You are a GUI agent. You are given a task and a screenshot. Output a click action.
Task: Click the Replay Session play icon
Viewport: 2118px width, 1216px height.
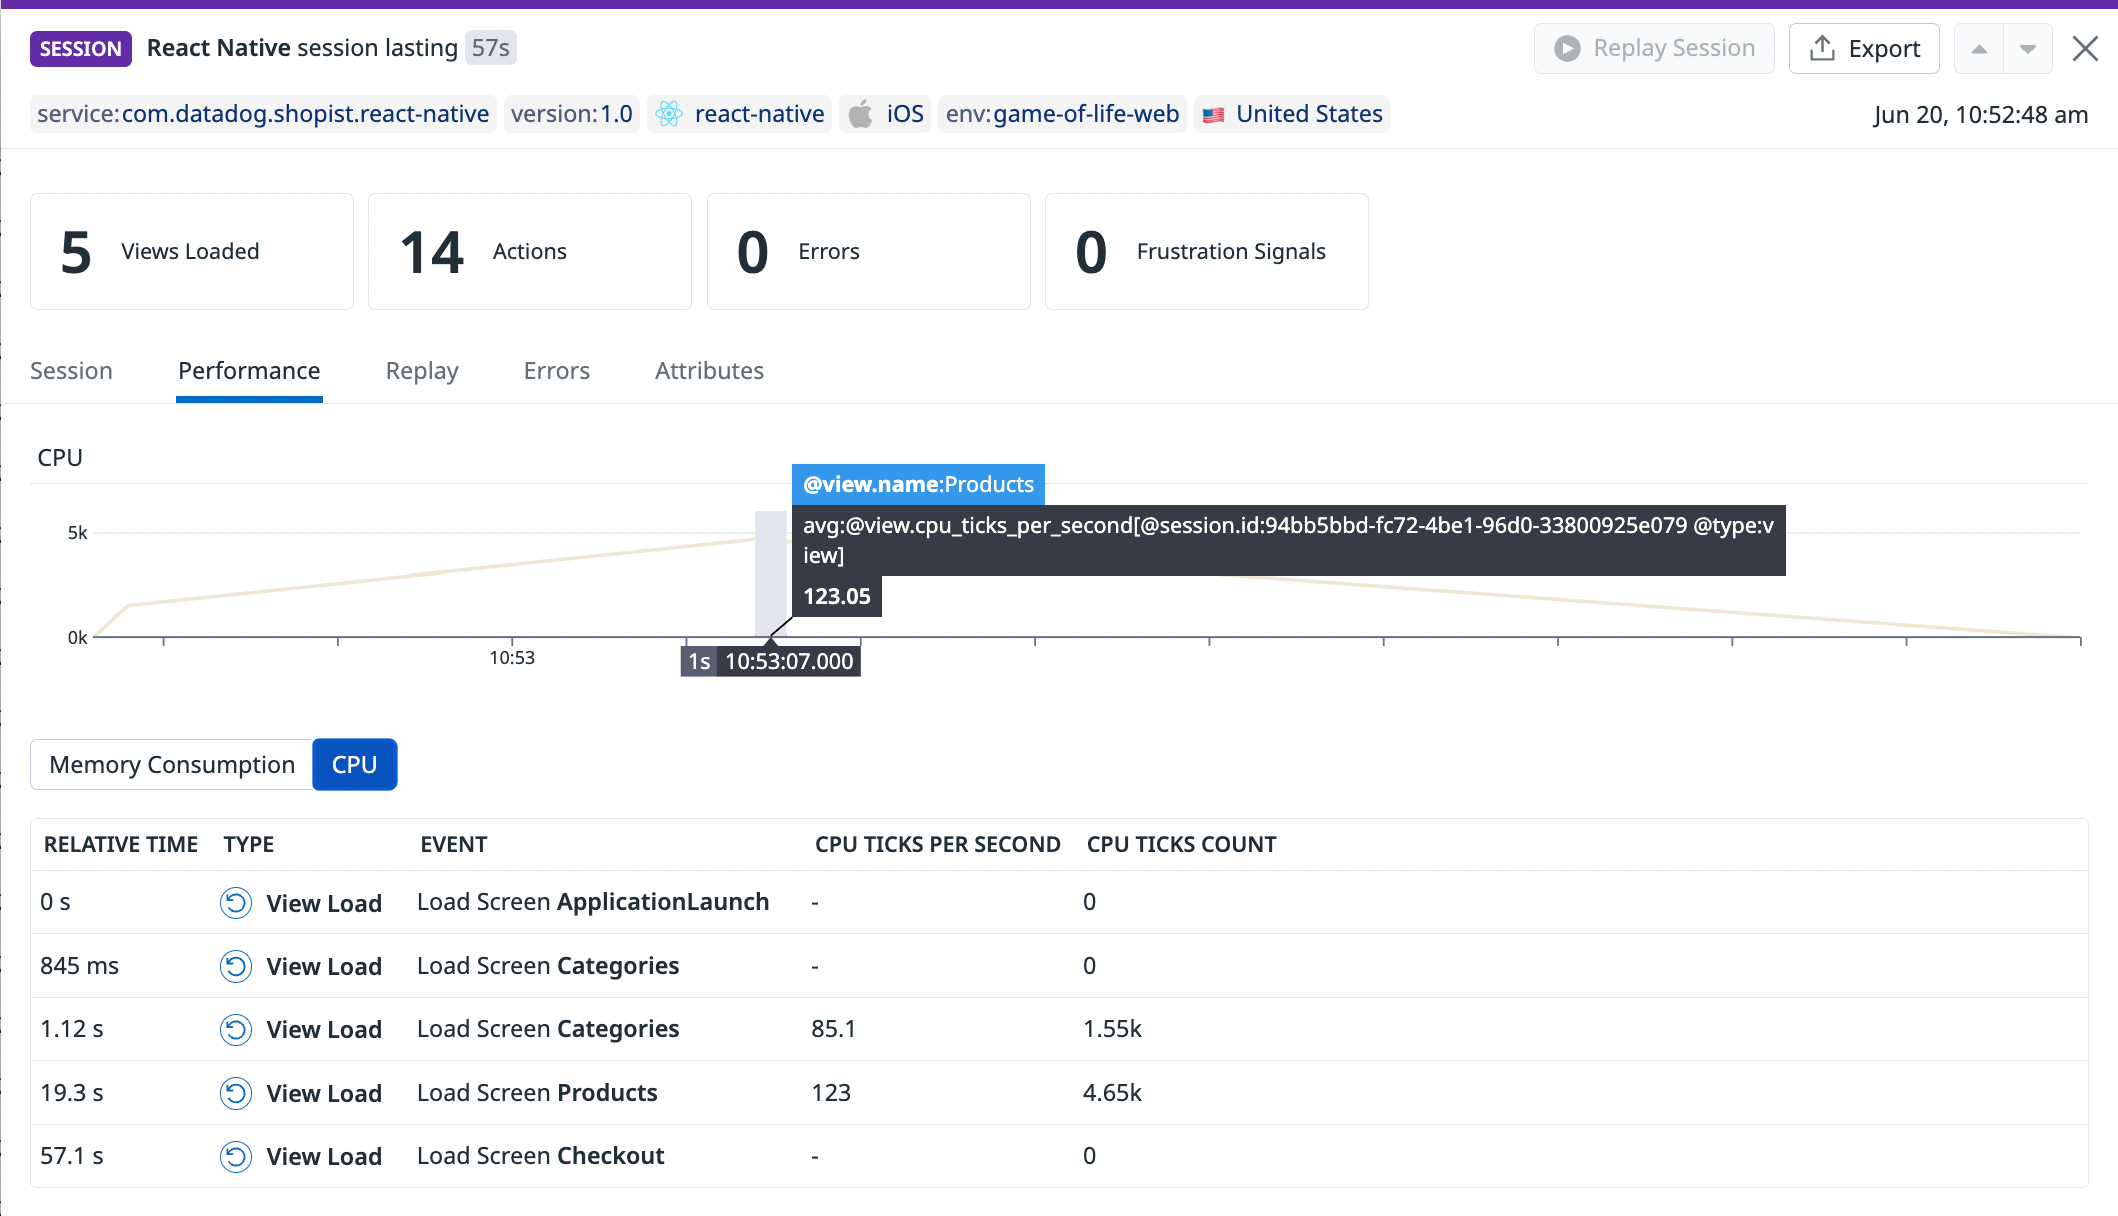[x=1567, y=48]
